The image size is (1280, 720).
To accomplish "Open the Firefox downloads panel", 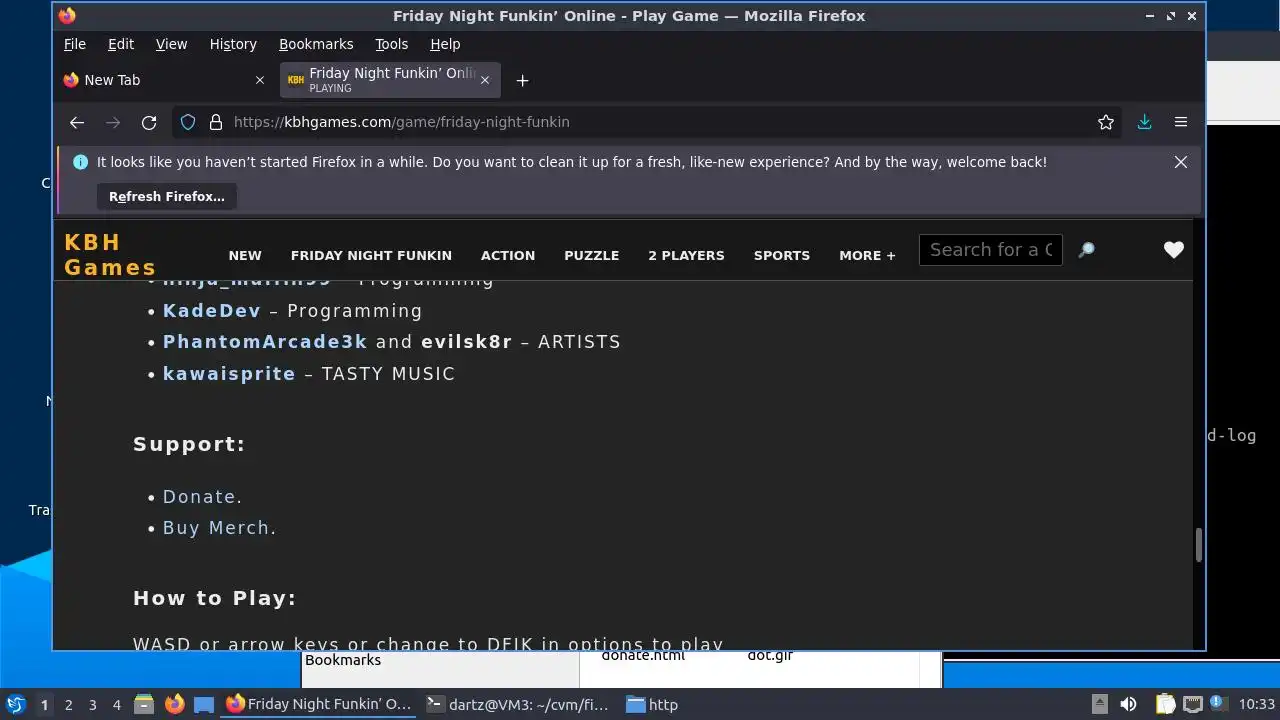I will tap(1145, 122).
